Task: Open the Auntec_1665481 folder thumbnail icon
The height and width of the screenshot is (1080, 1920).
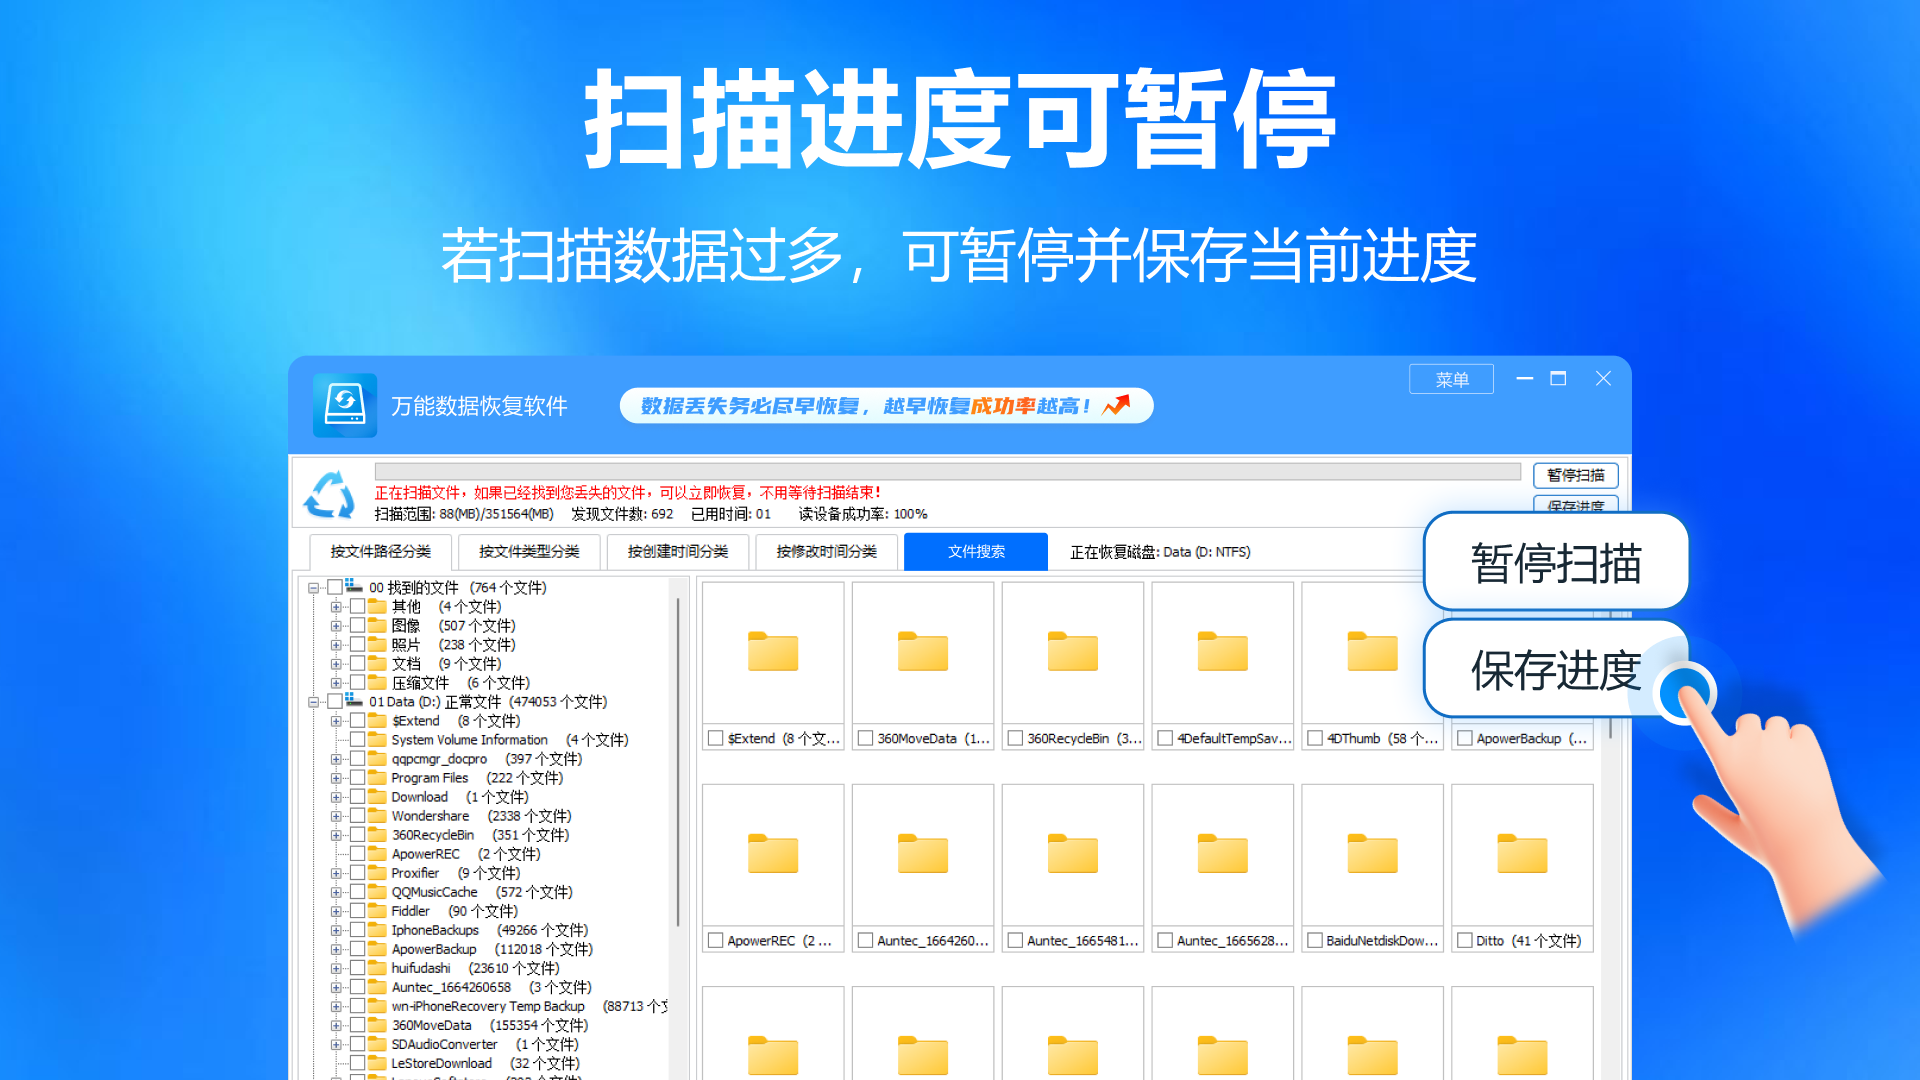Action: coord(1073,854)
